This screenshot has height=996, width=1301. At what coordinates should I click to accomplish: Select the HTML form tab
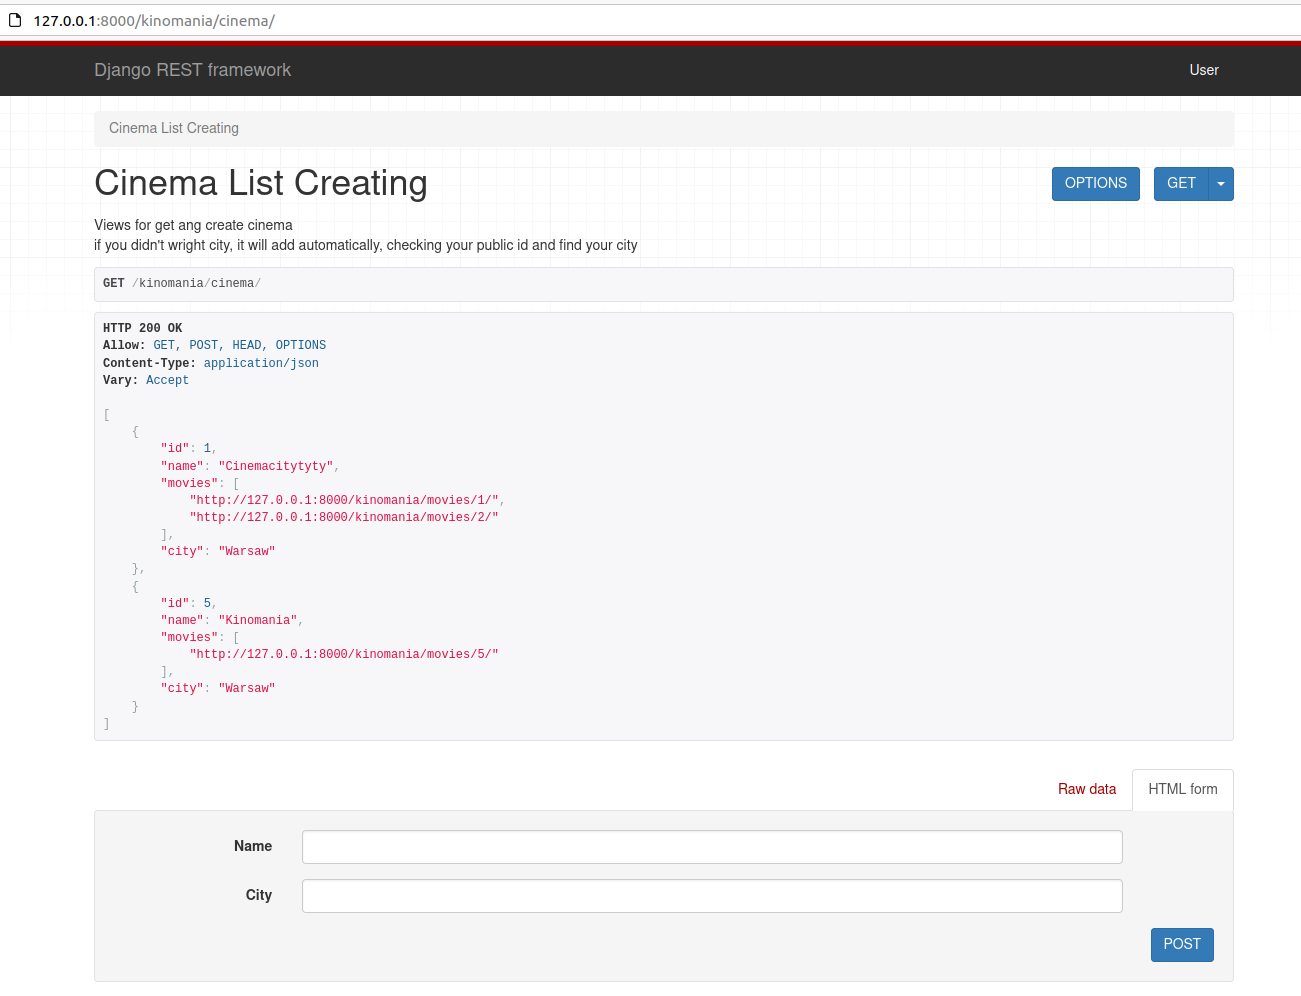[x=1183, y=789]
